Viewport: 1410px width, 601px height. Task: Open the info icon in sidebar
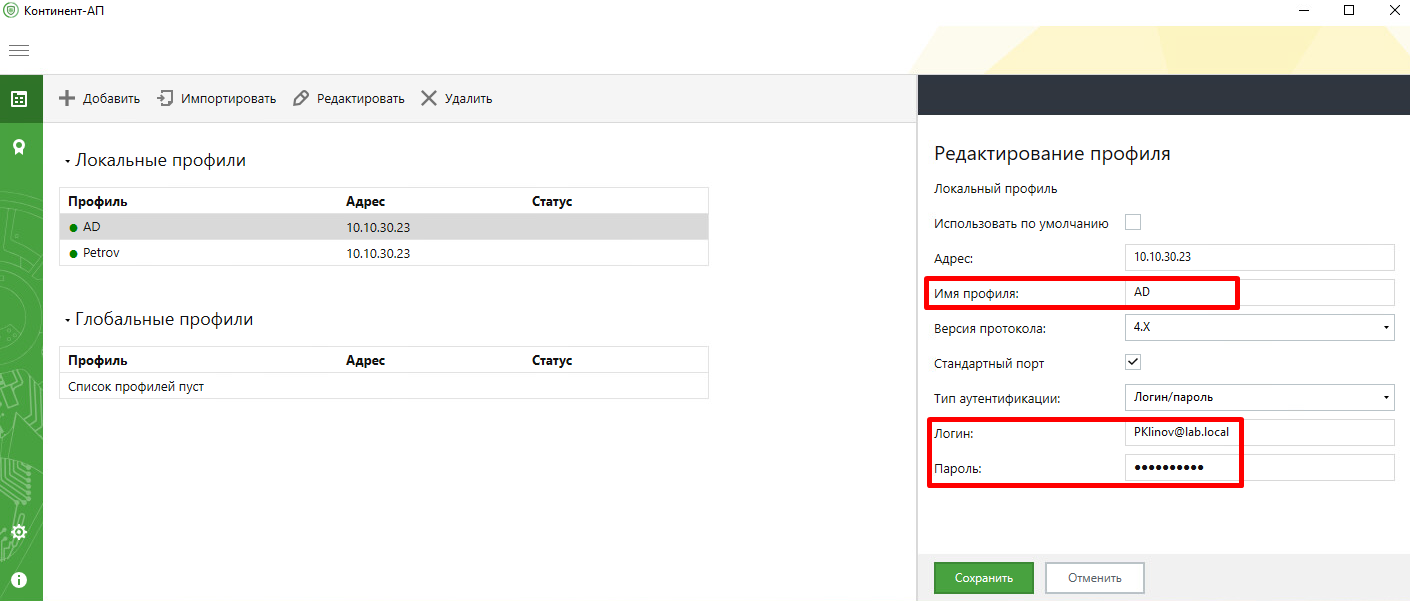click(19, 580)
